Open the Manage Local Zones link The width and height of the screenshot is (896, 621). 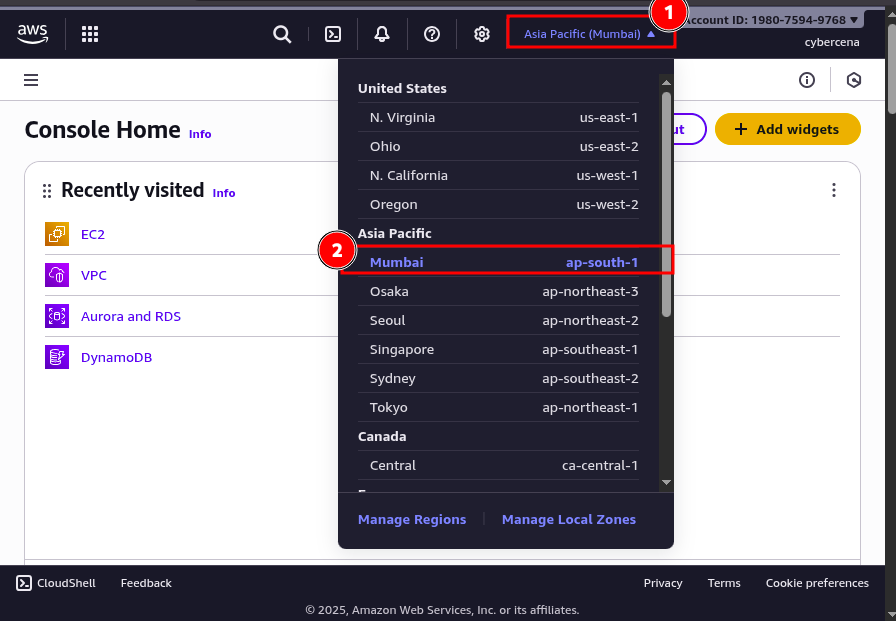pyautogui.click(x=569, y=519)
